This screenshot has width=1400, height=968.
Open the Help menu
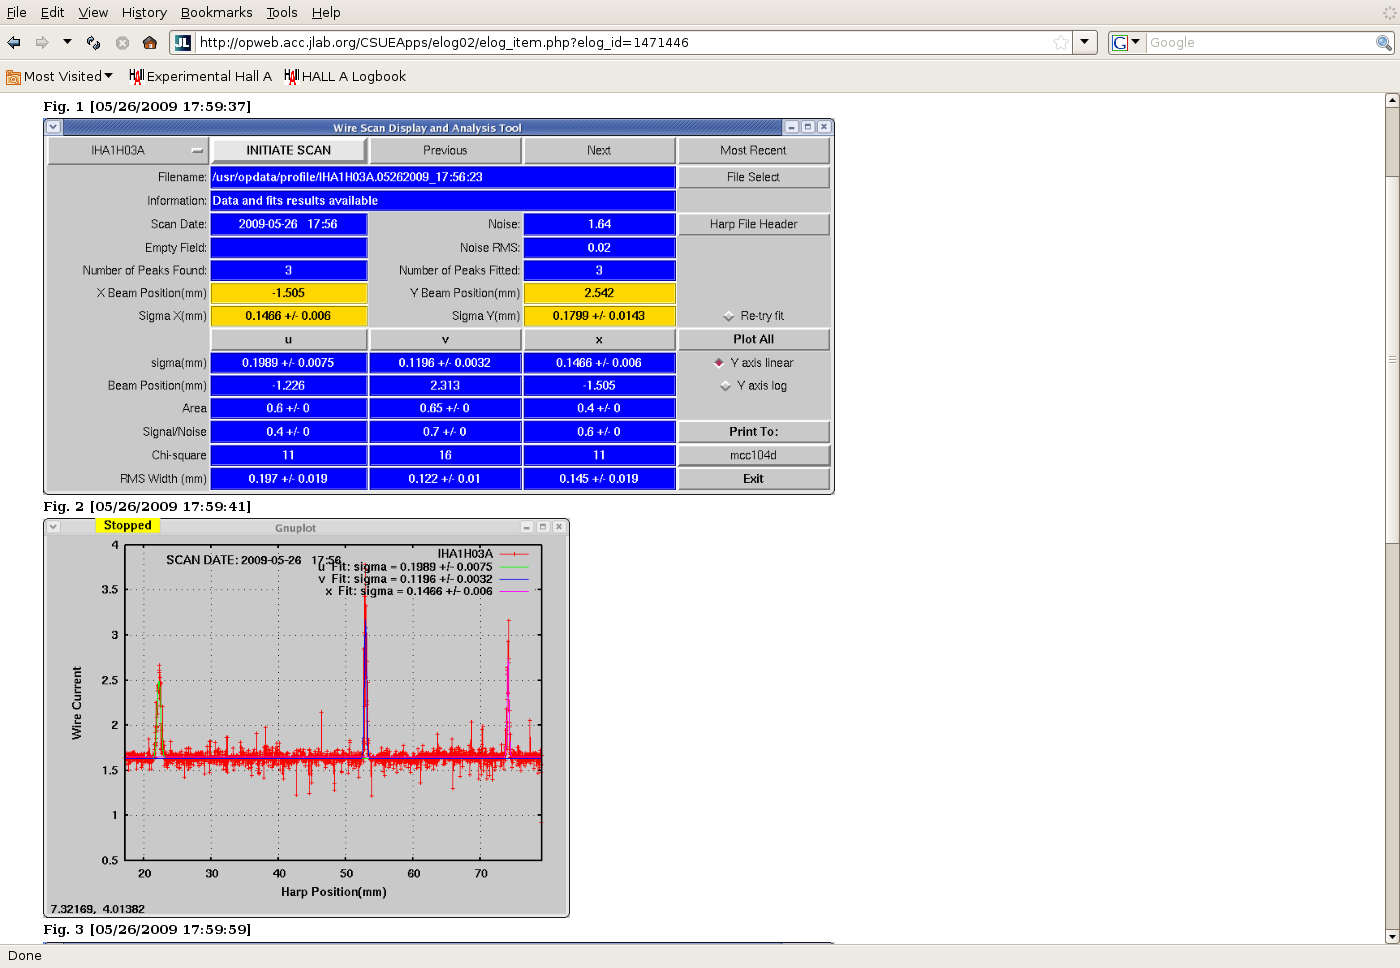[326, 12]
